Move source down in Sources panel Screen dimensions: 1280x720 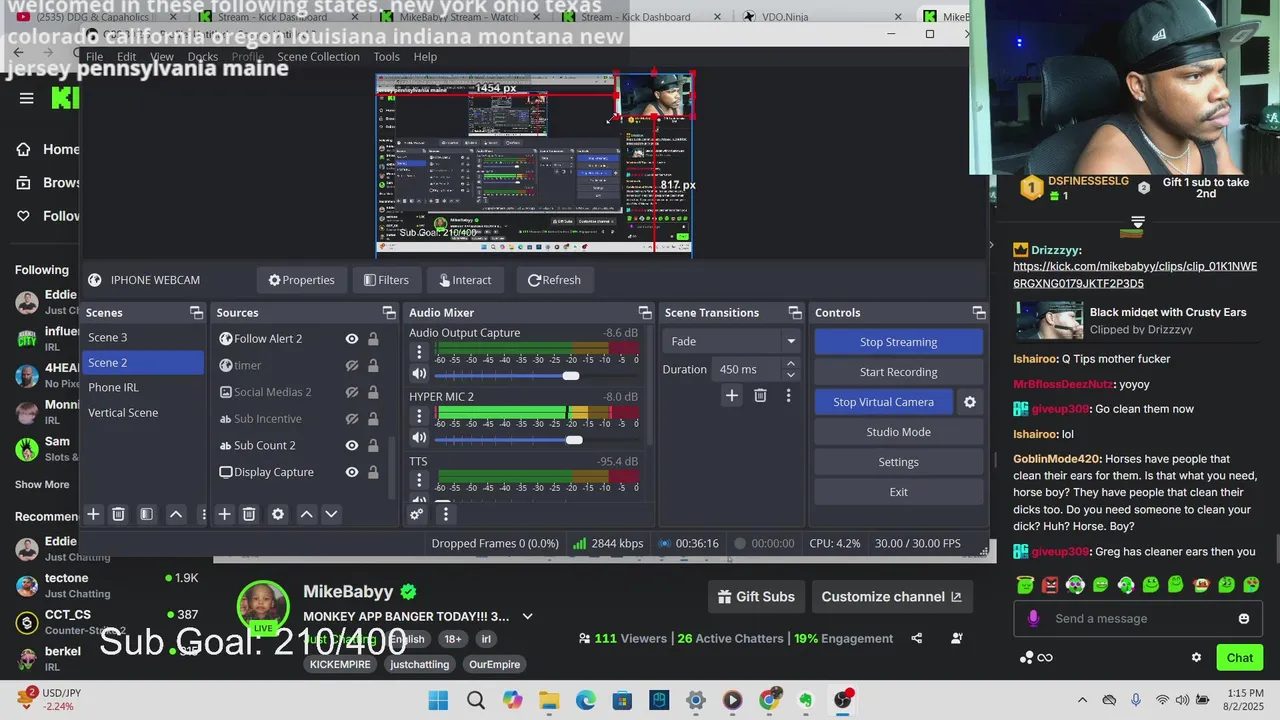point(331,514)
